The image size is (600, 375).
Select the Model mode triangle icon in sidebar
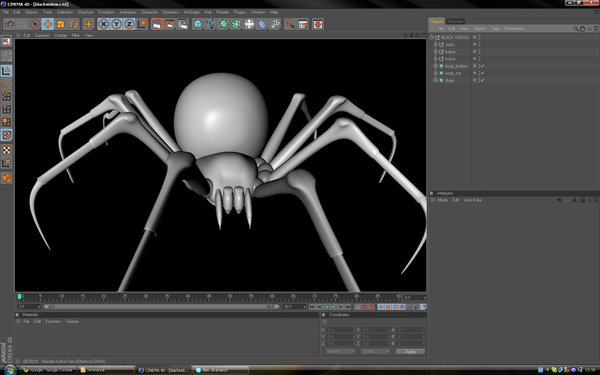7,71
